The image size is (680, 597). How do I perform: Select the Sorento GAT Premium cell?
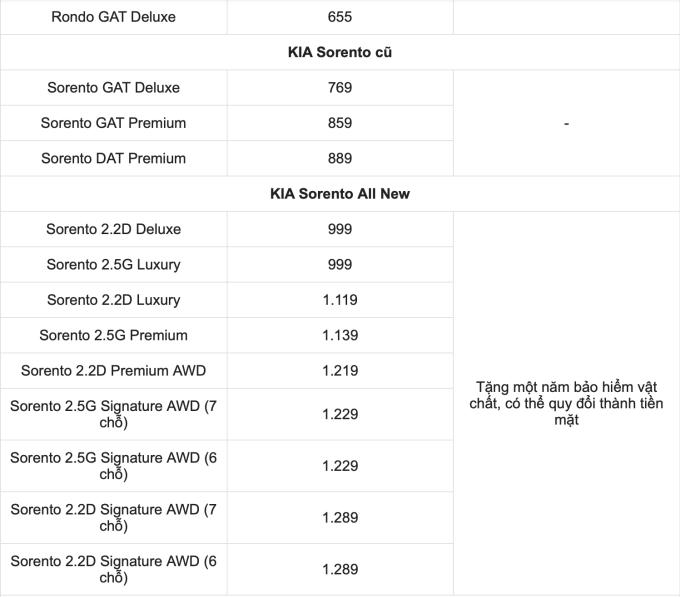(113, 123)
